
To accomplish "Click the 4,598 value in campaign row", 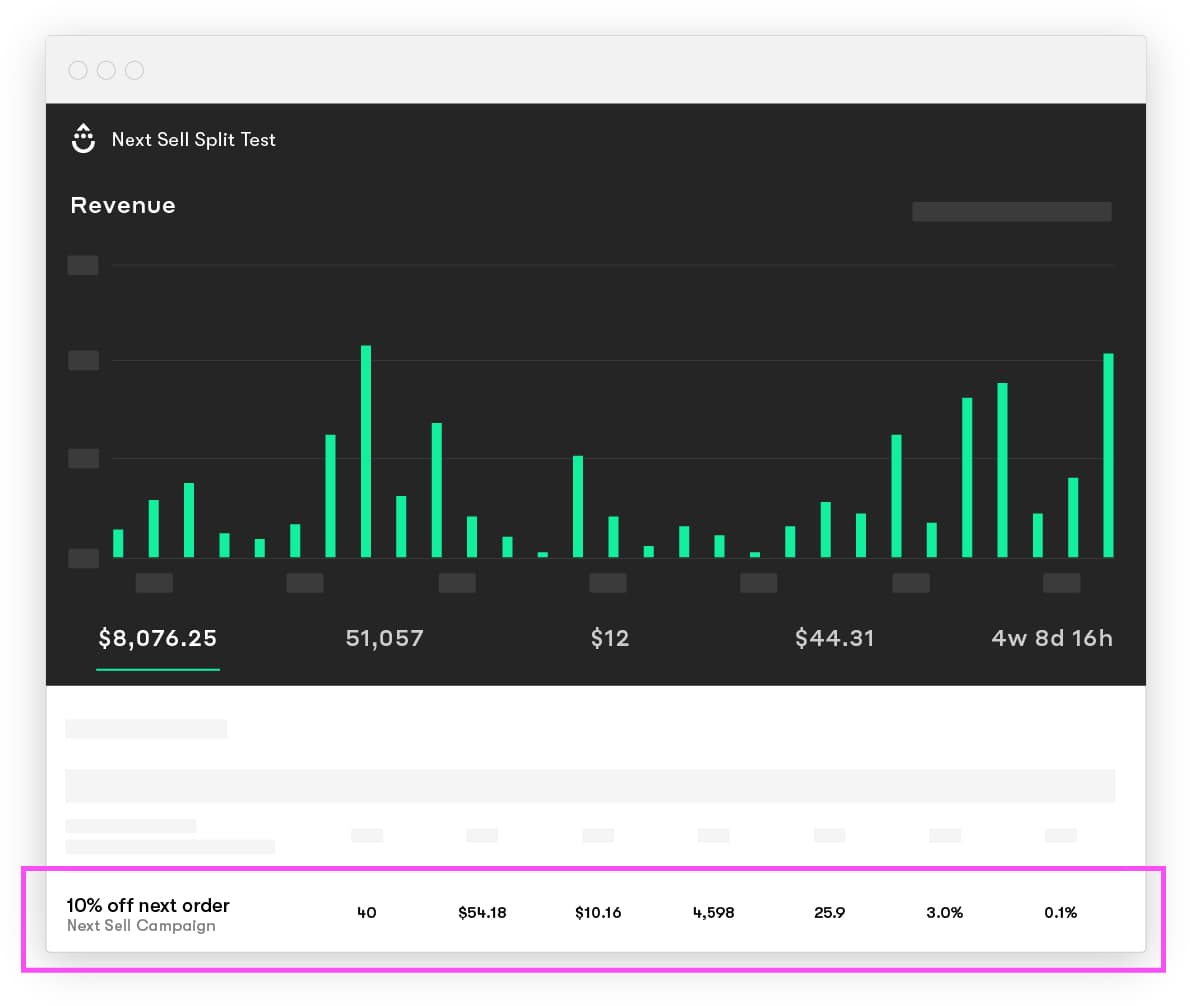I will point(714,912).
